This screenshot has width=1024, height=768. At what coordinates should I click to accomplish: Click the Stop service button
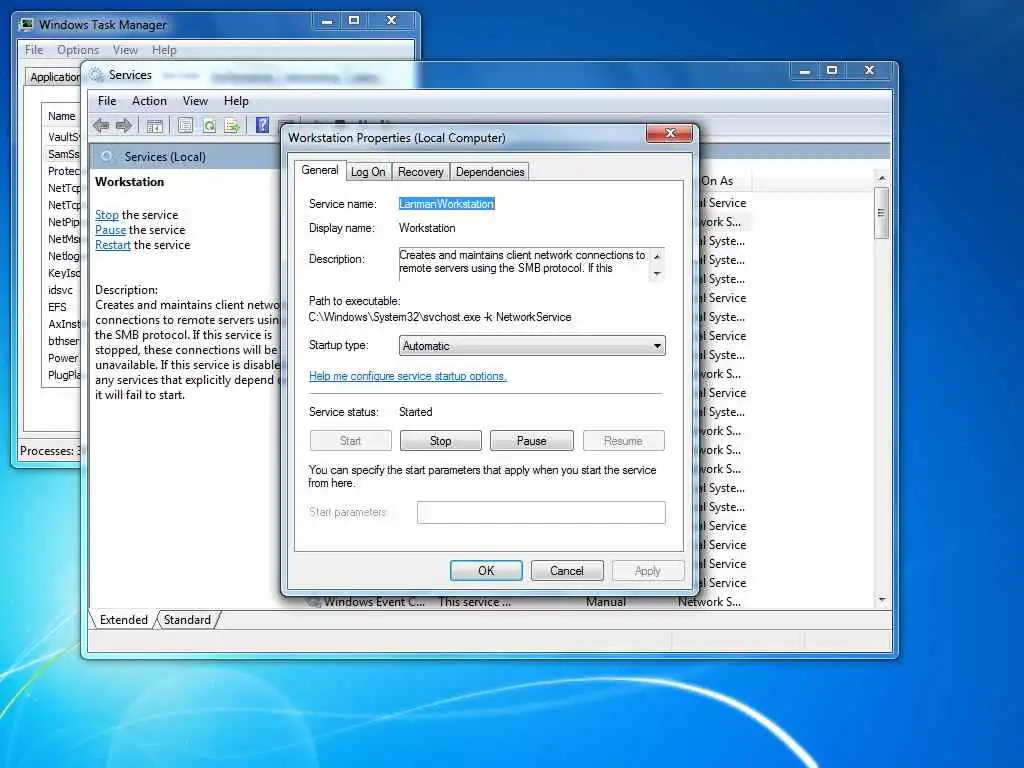441,441
